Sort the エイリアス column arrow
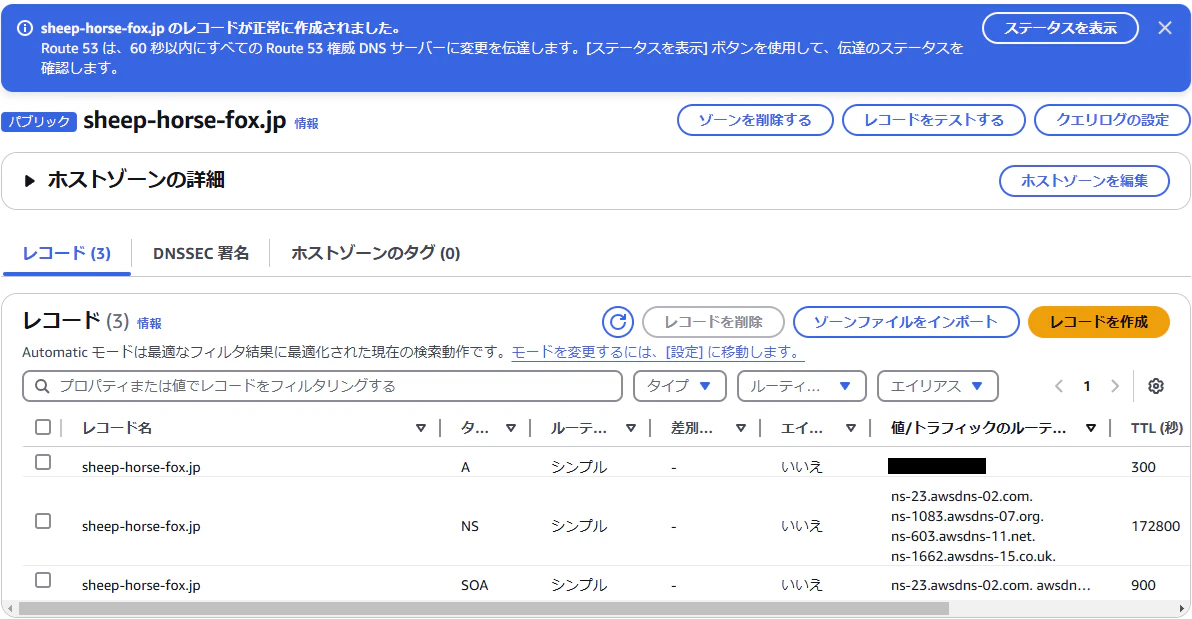The height and width of the screenshot is (619, 1192). click(x=851, y=428)
